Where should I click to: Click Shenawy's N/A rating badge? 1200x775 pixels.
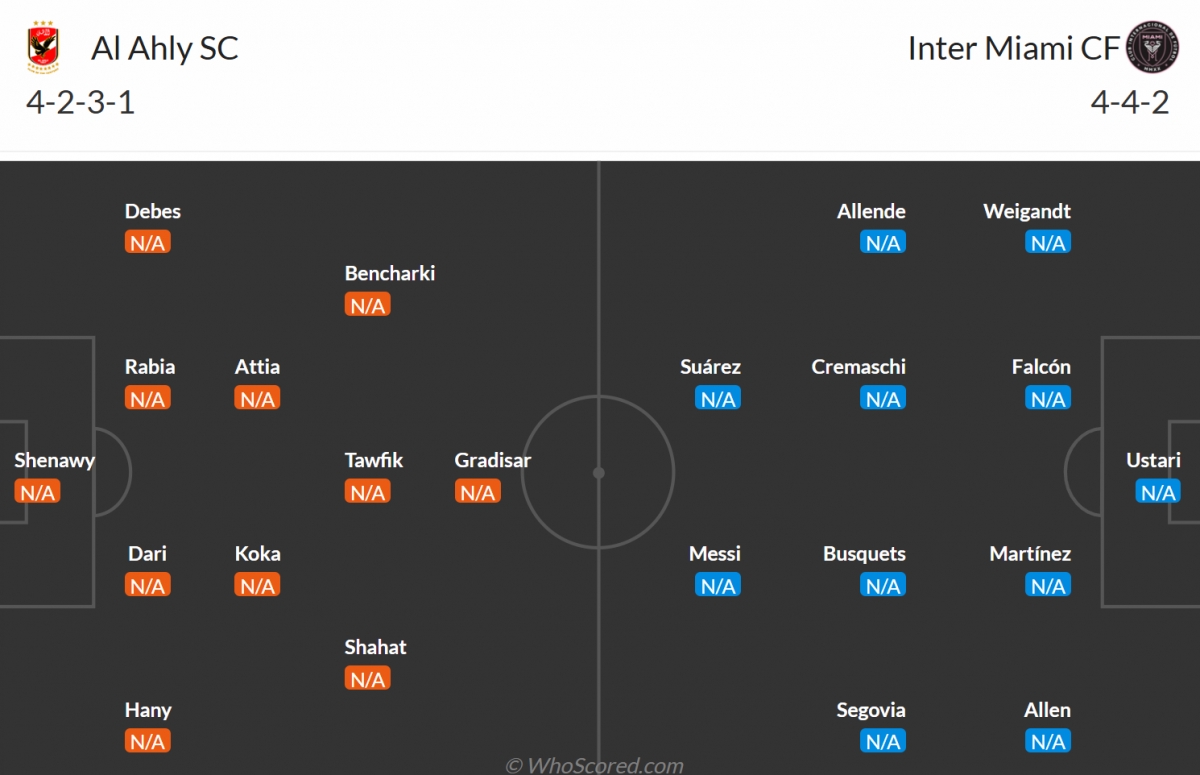click(37, 492)
